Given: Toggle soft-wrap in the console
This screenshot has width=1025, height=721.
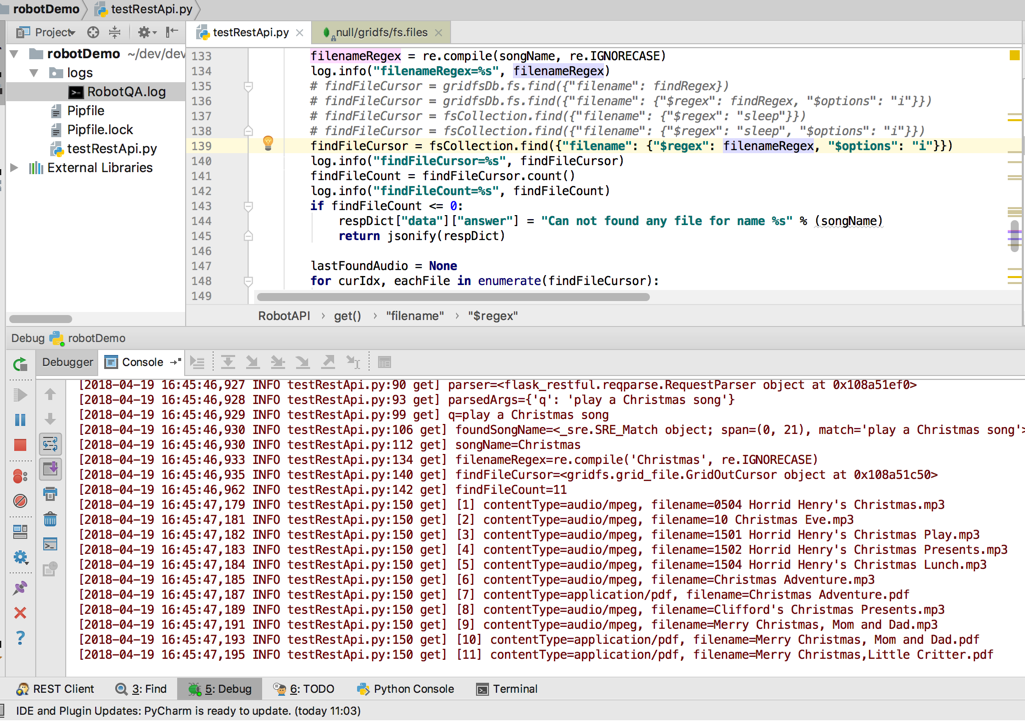Looking at the screenshot, I should tap(50, 444).
